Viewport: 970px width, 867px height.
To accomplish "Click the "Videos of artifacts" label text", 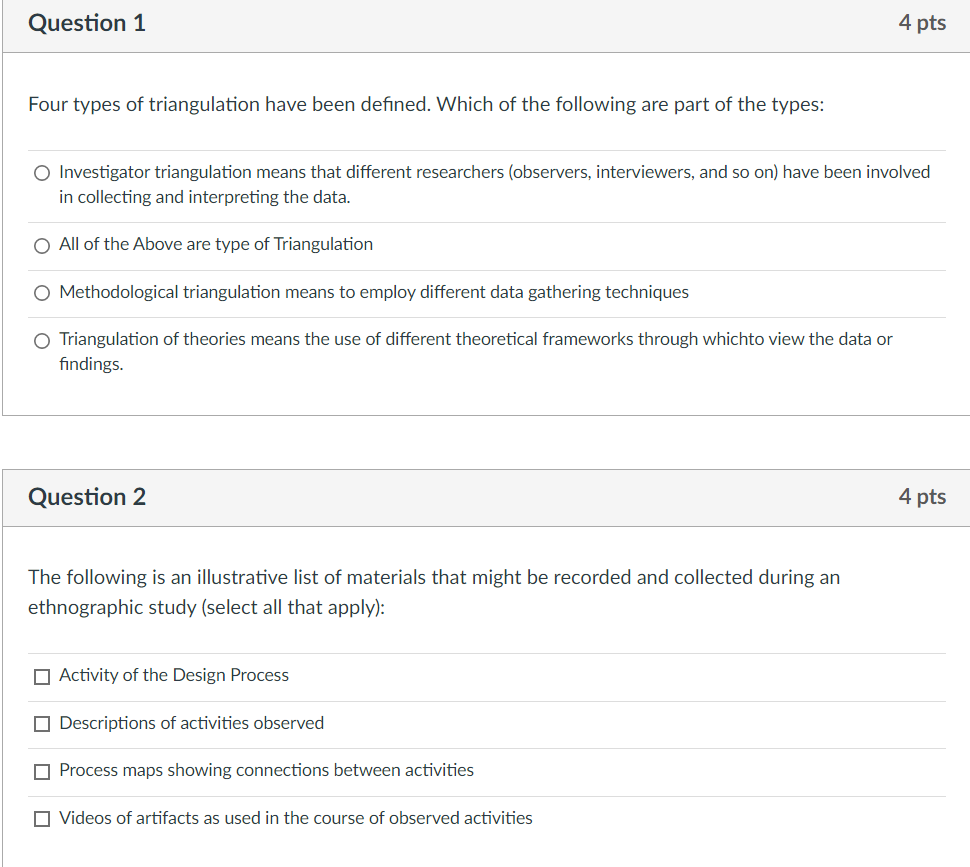I will coord(295,818).
